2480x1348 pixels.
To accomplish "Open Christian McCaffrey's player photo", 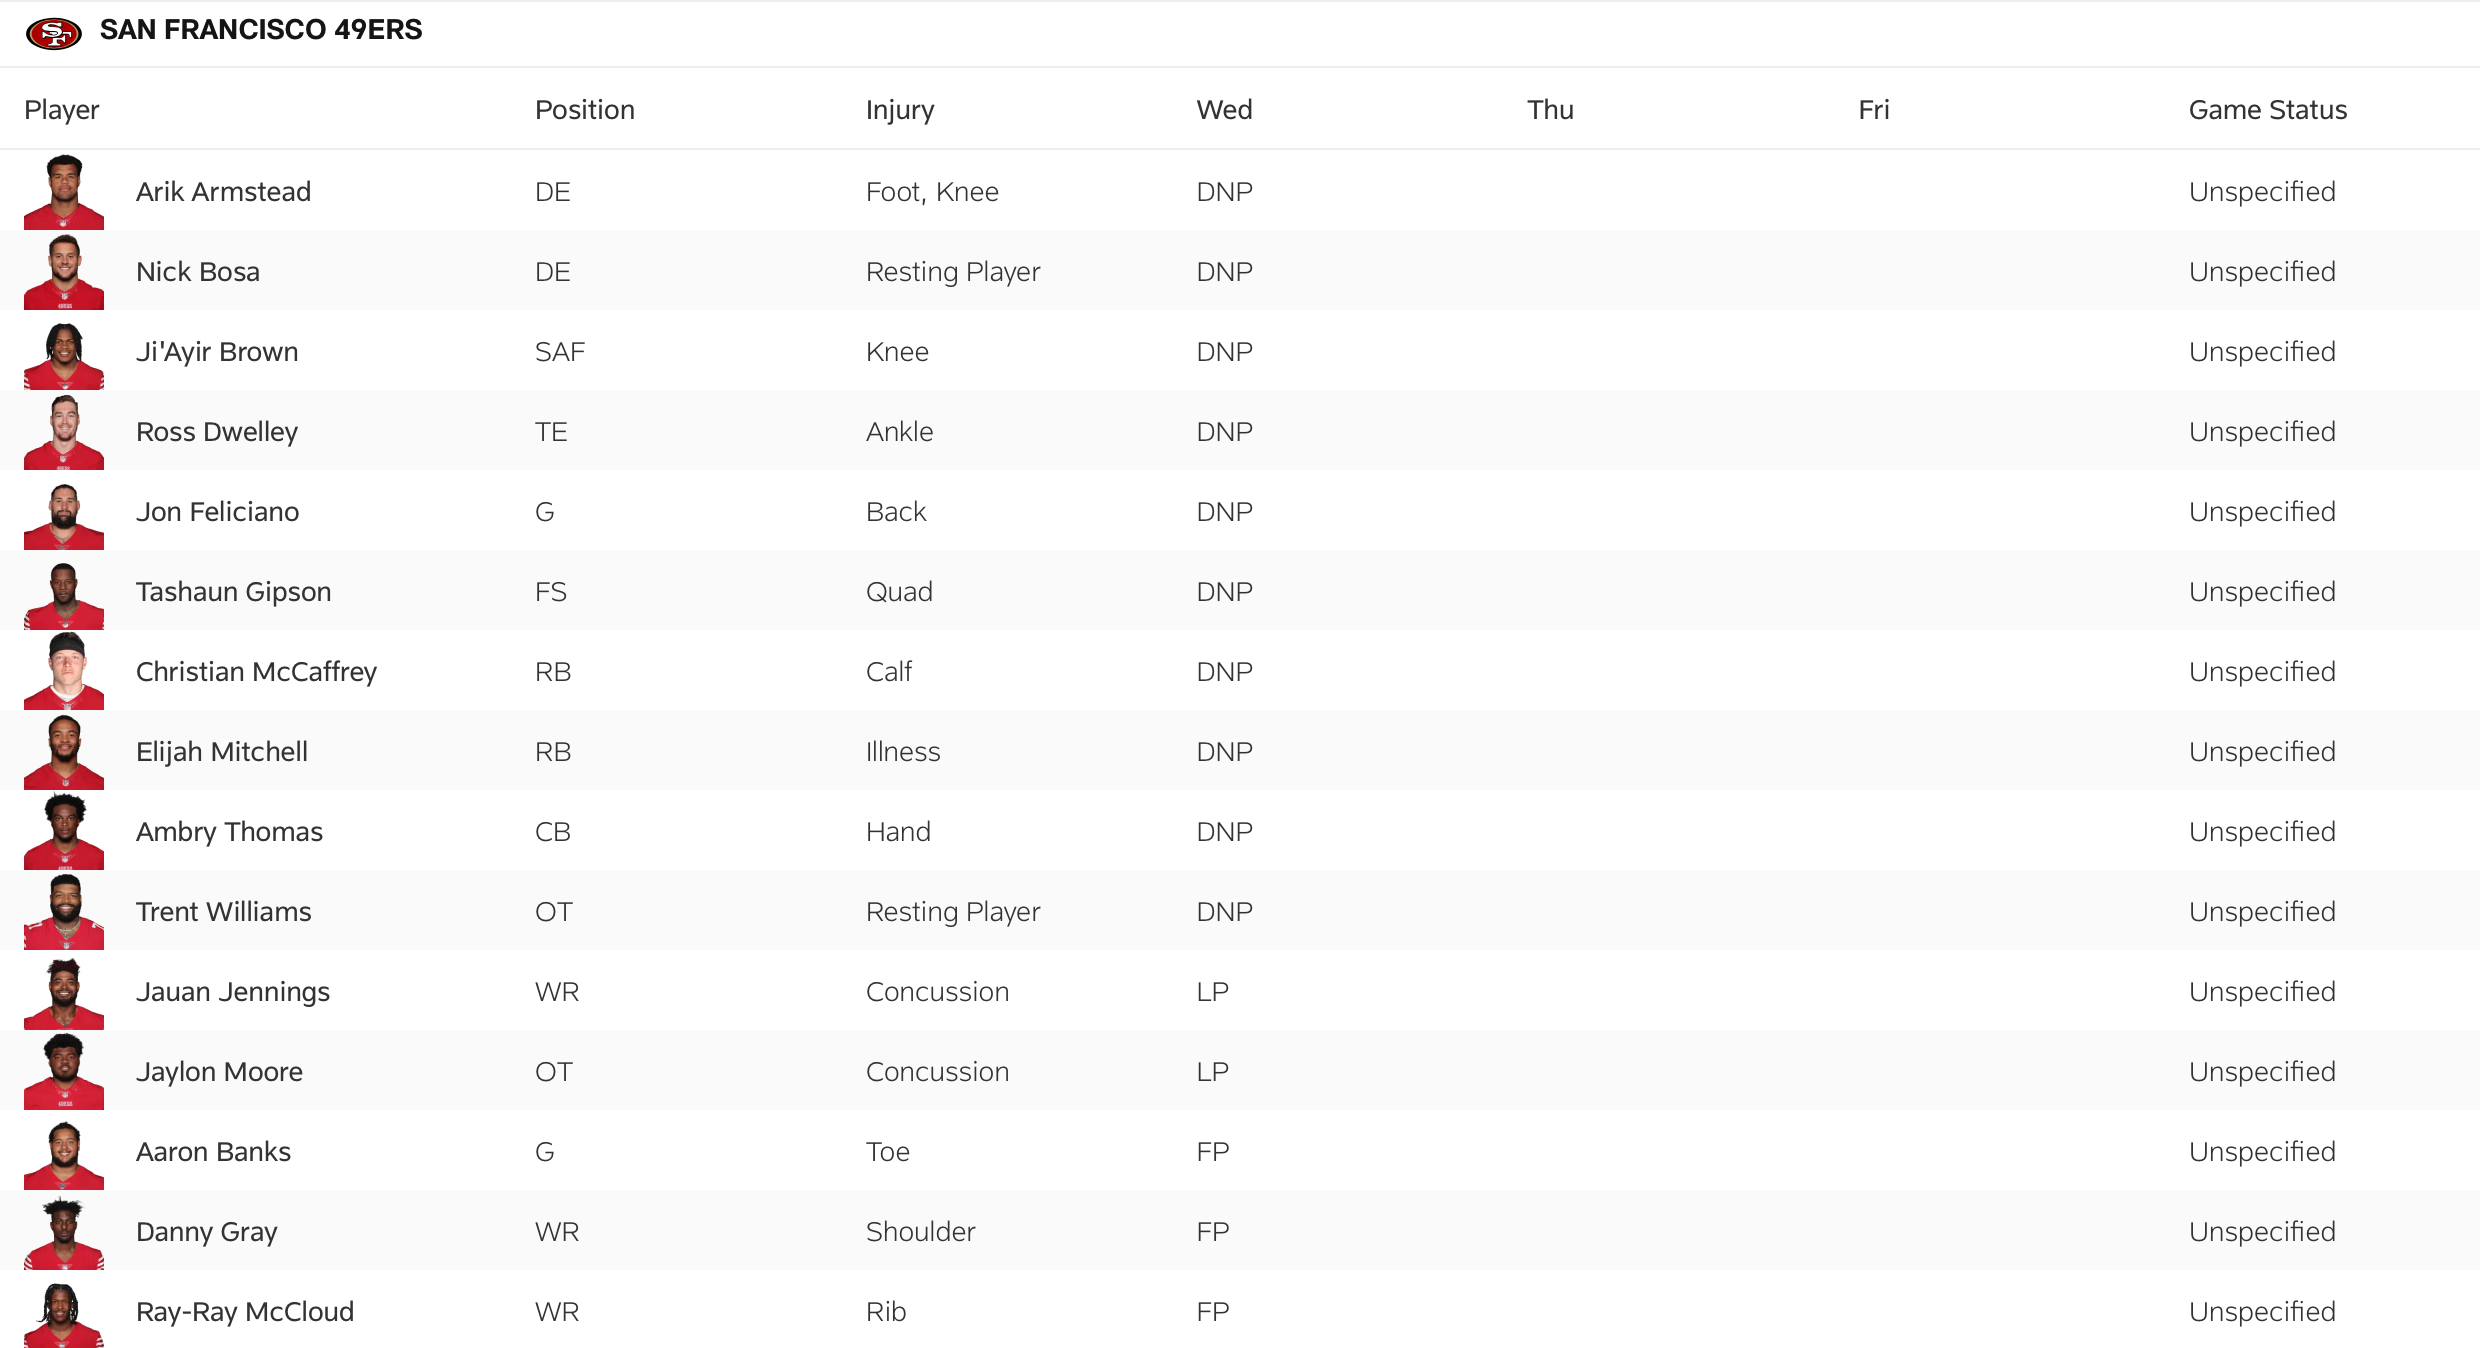I will pyautogui.click(x=64, y=671).
